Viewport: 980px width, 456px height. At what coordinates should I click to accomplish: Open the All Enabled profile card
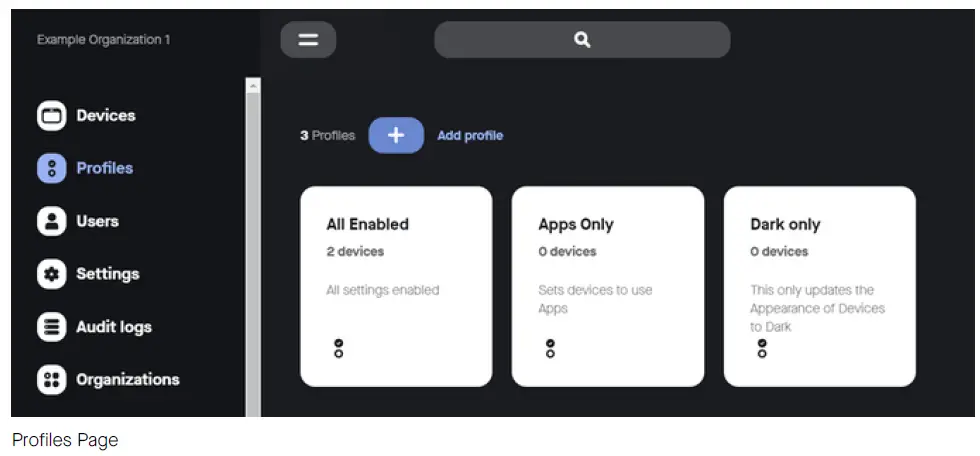[x=396, y=285]
